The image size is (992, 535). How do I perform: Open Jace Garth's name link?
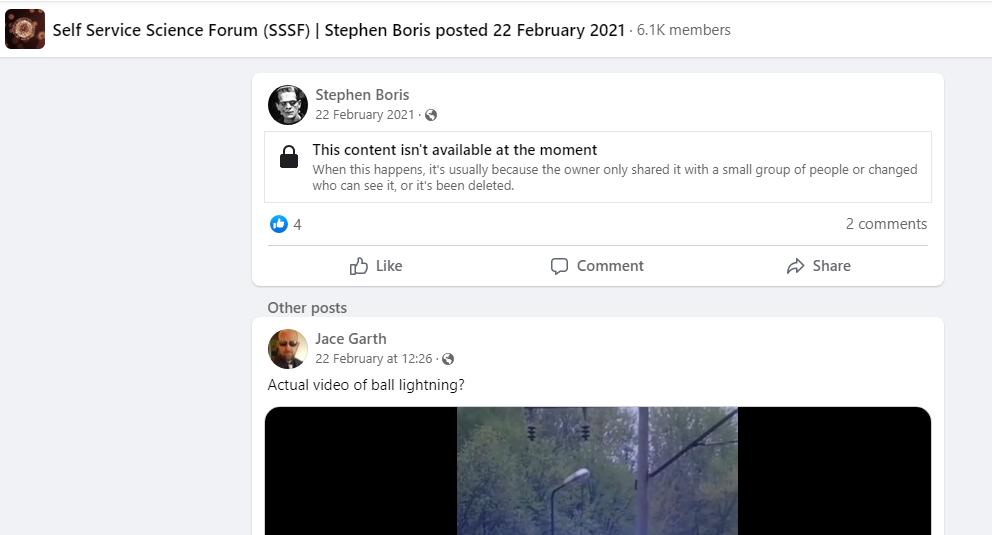(x=350, y=339)
